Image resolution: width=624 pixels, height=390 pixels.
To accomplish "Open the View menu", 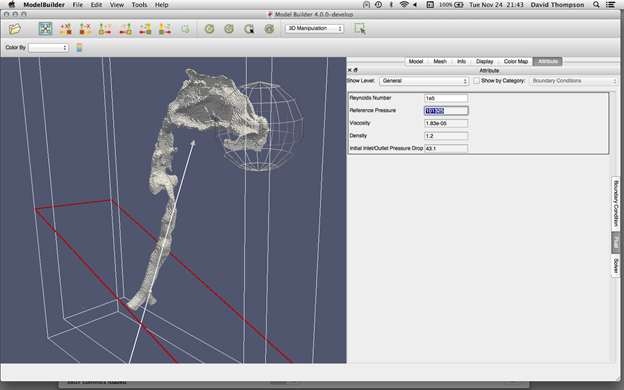I will click(x=117, y=5).
